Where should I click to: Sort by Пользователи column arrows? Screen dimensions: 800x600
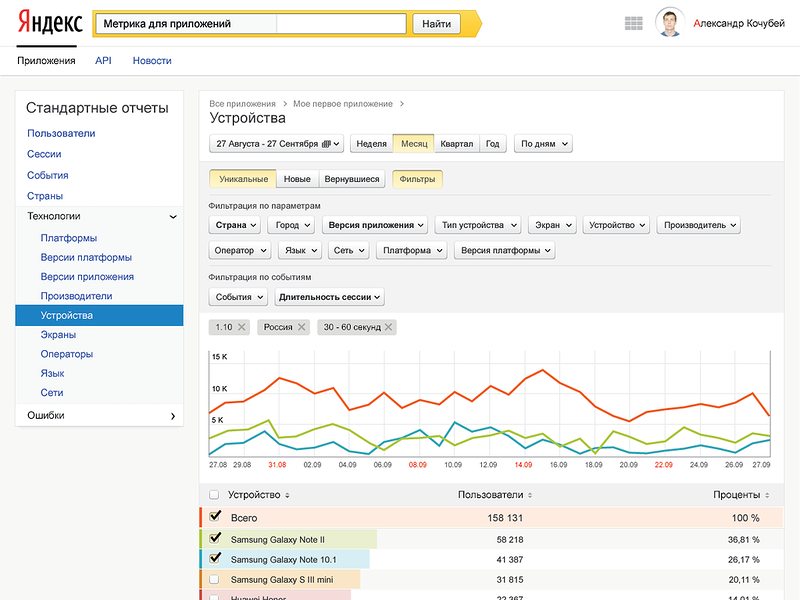tap(530, 495)
